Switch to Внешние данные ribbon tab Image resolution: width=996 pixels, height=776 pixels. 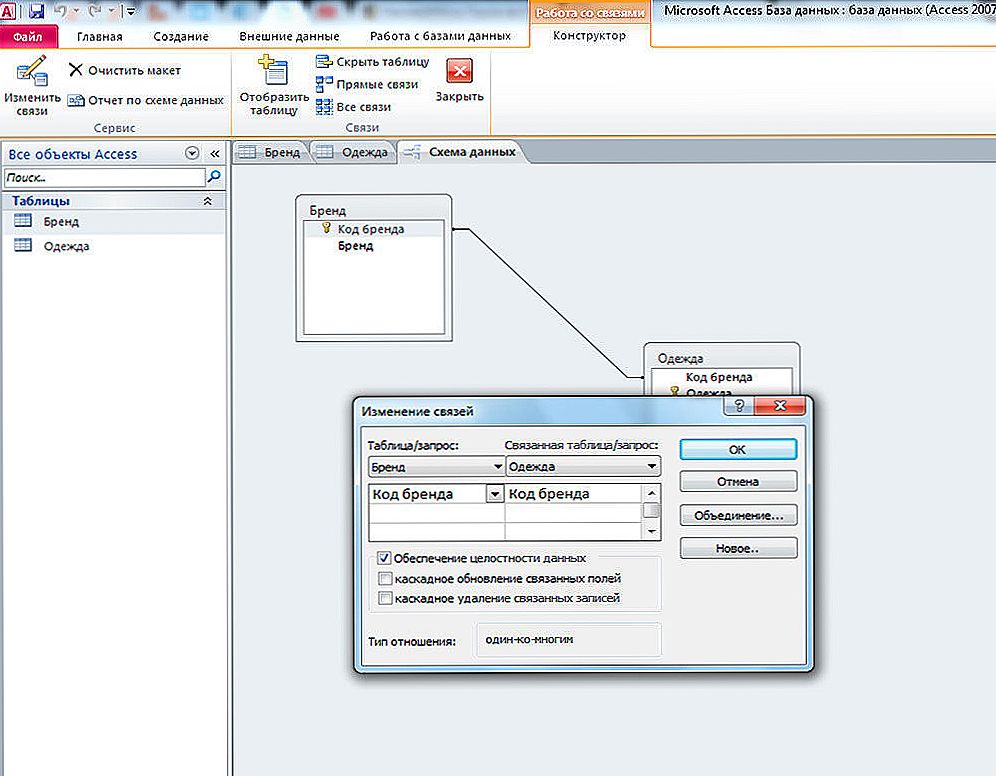289,37
